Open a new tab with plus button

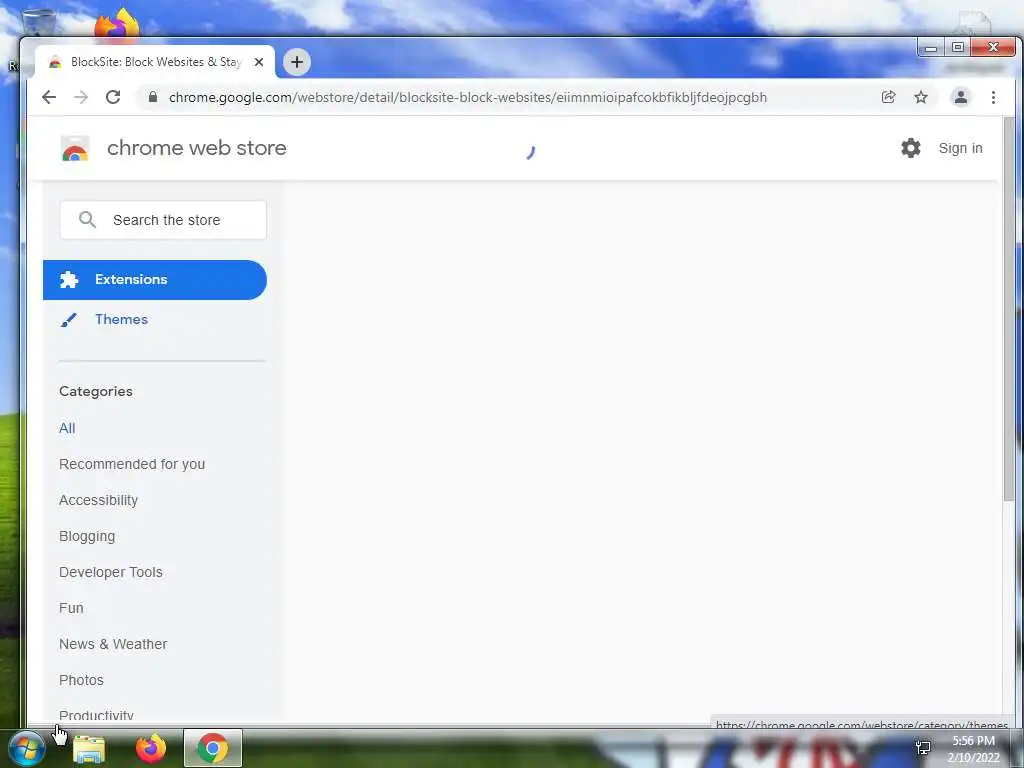pos(296,62)
